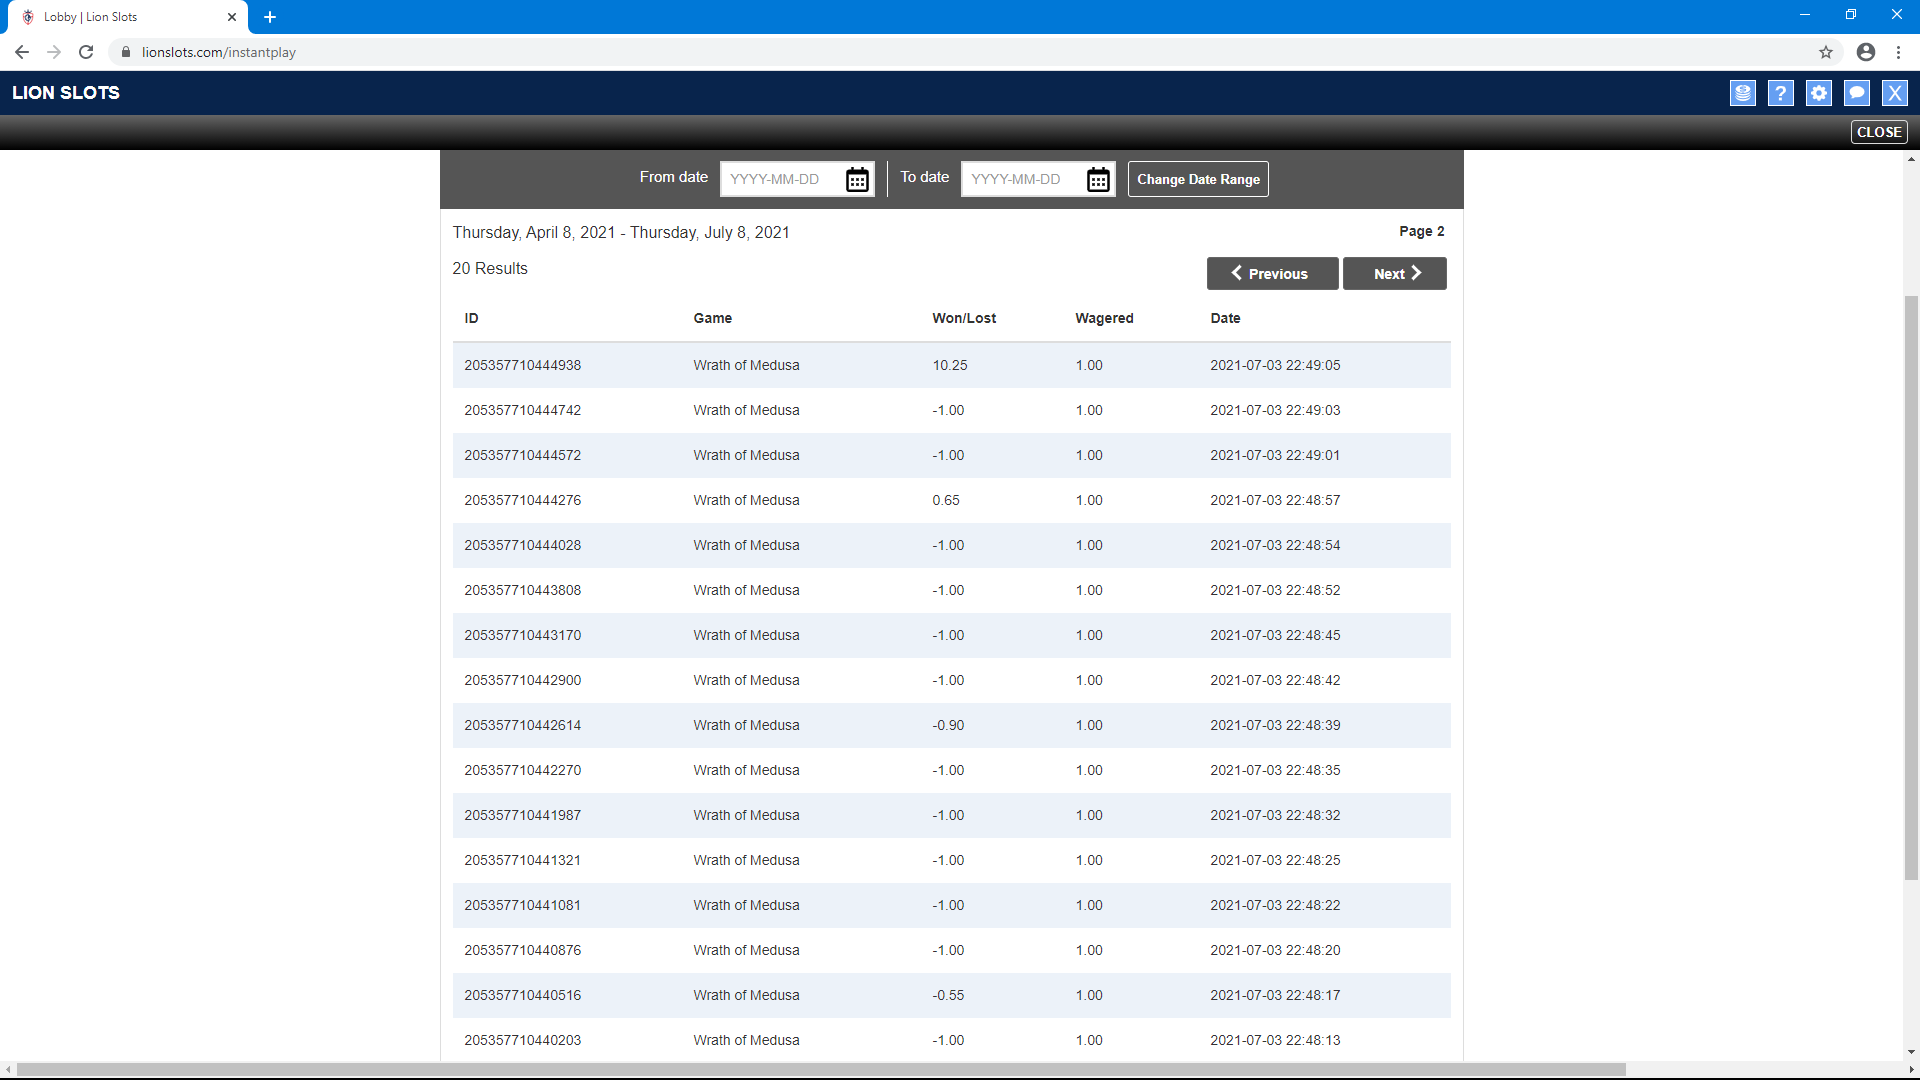Select row ID 205357710444028

pyautogui.click(x=951, y=545)
